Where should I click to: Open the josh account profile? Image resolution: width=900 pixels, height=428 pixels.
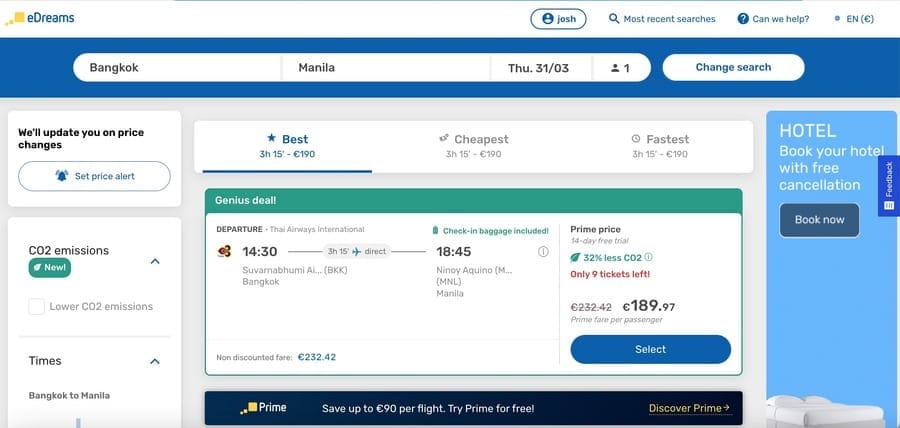click(558, 19)
